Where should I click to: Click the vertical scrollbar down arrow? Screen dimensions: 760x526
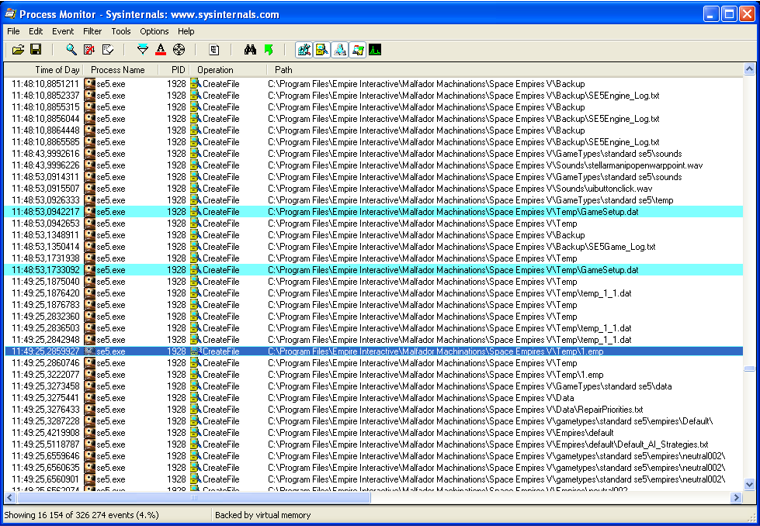pos(749,484)
